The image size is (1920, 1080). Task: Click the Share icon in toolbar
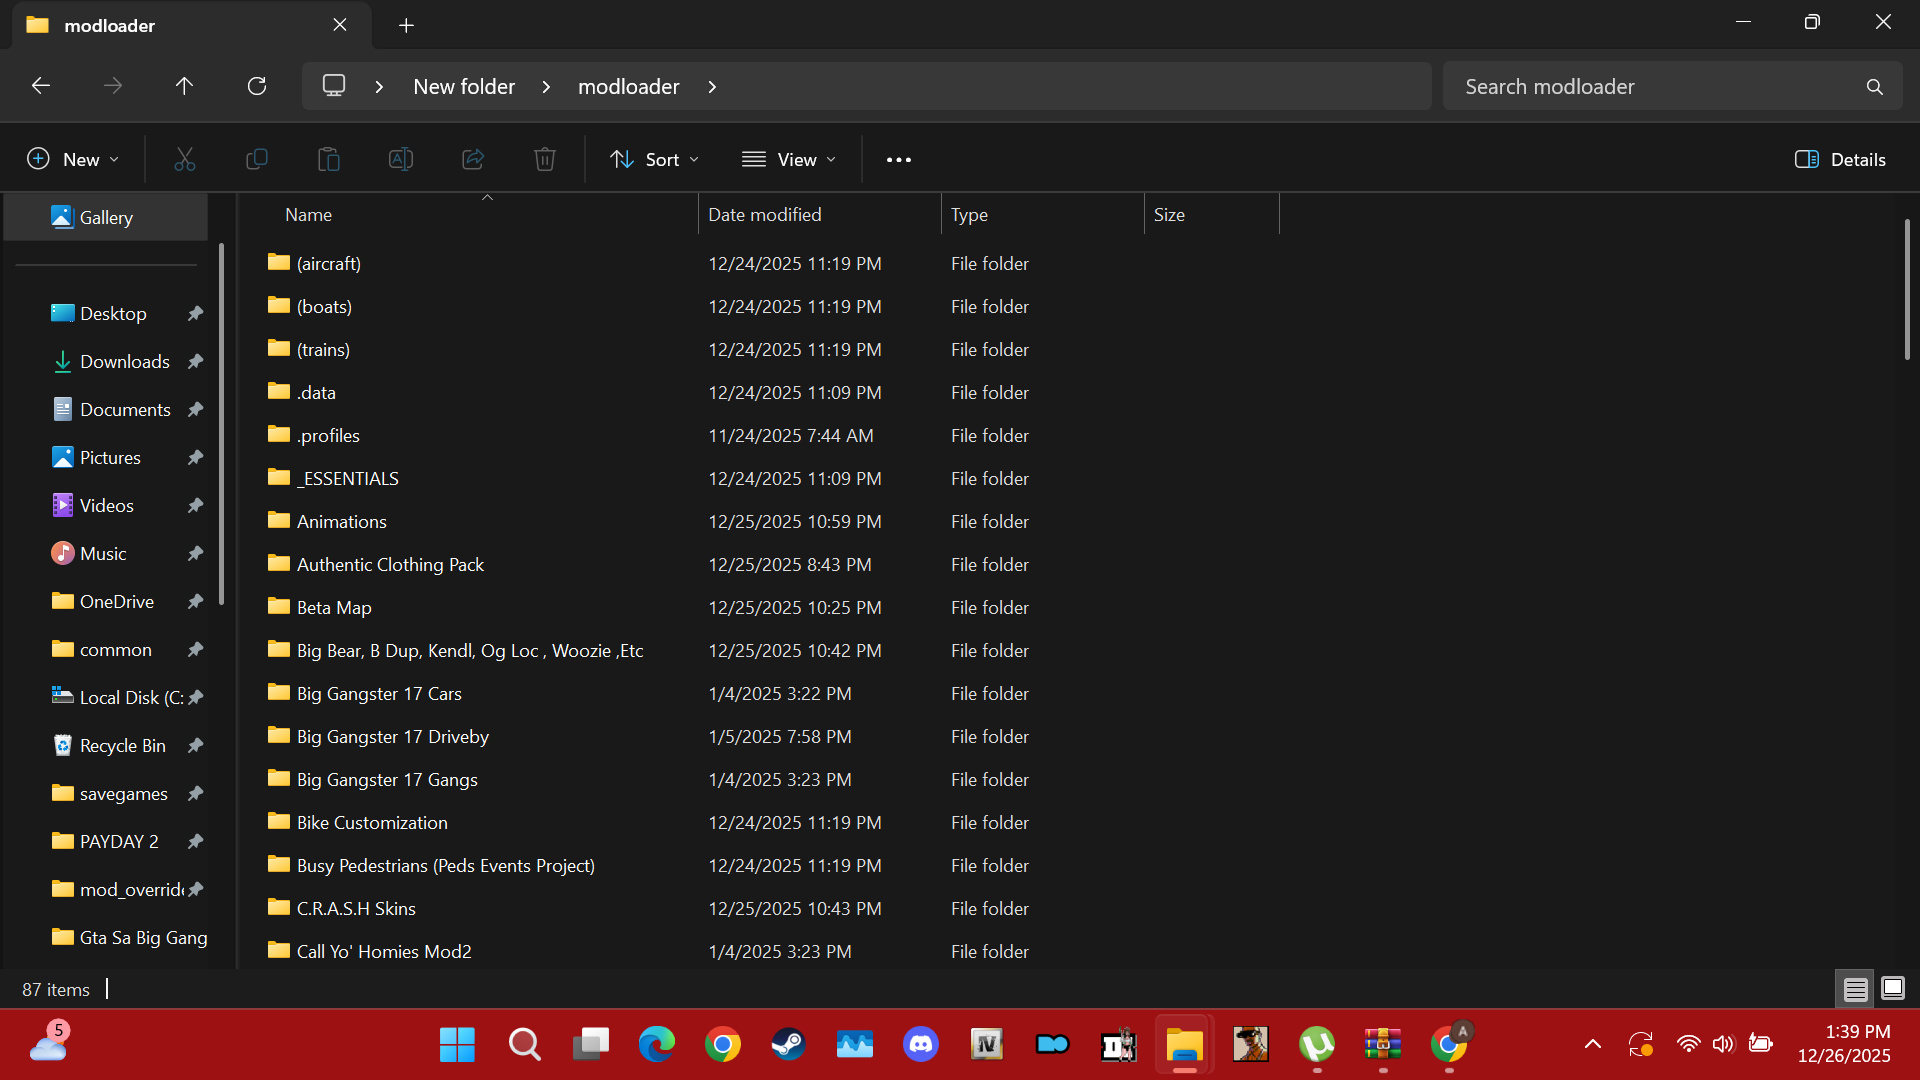coord(473,159)
